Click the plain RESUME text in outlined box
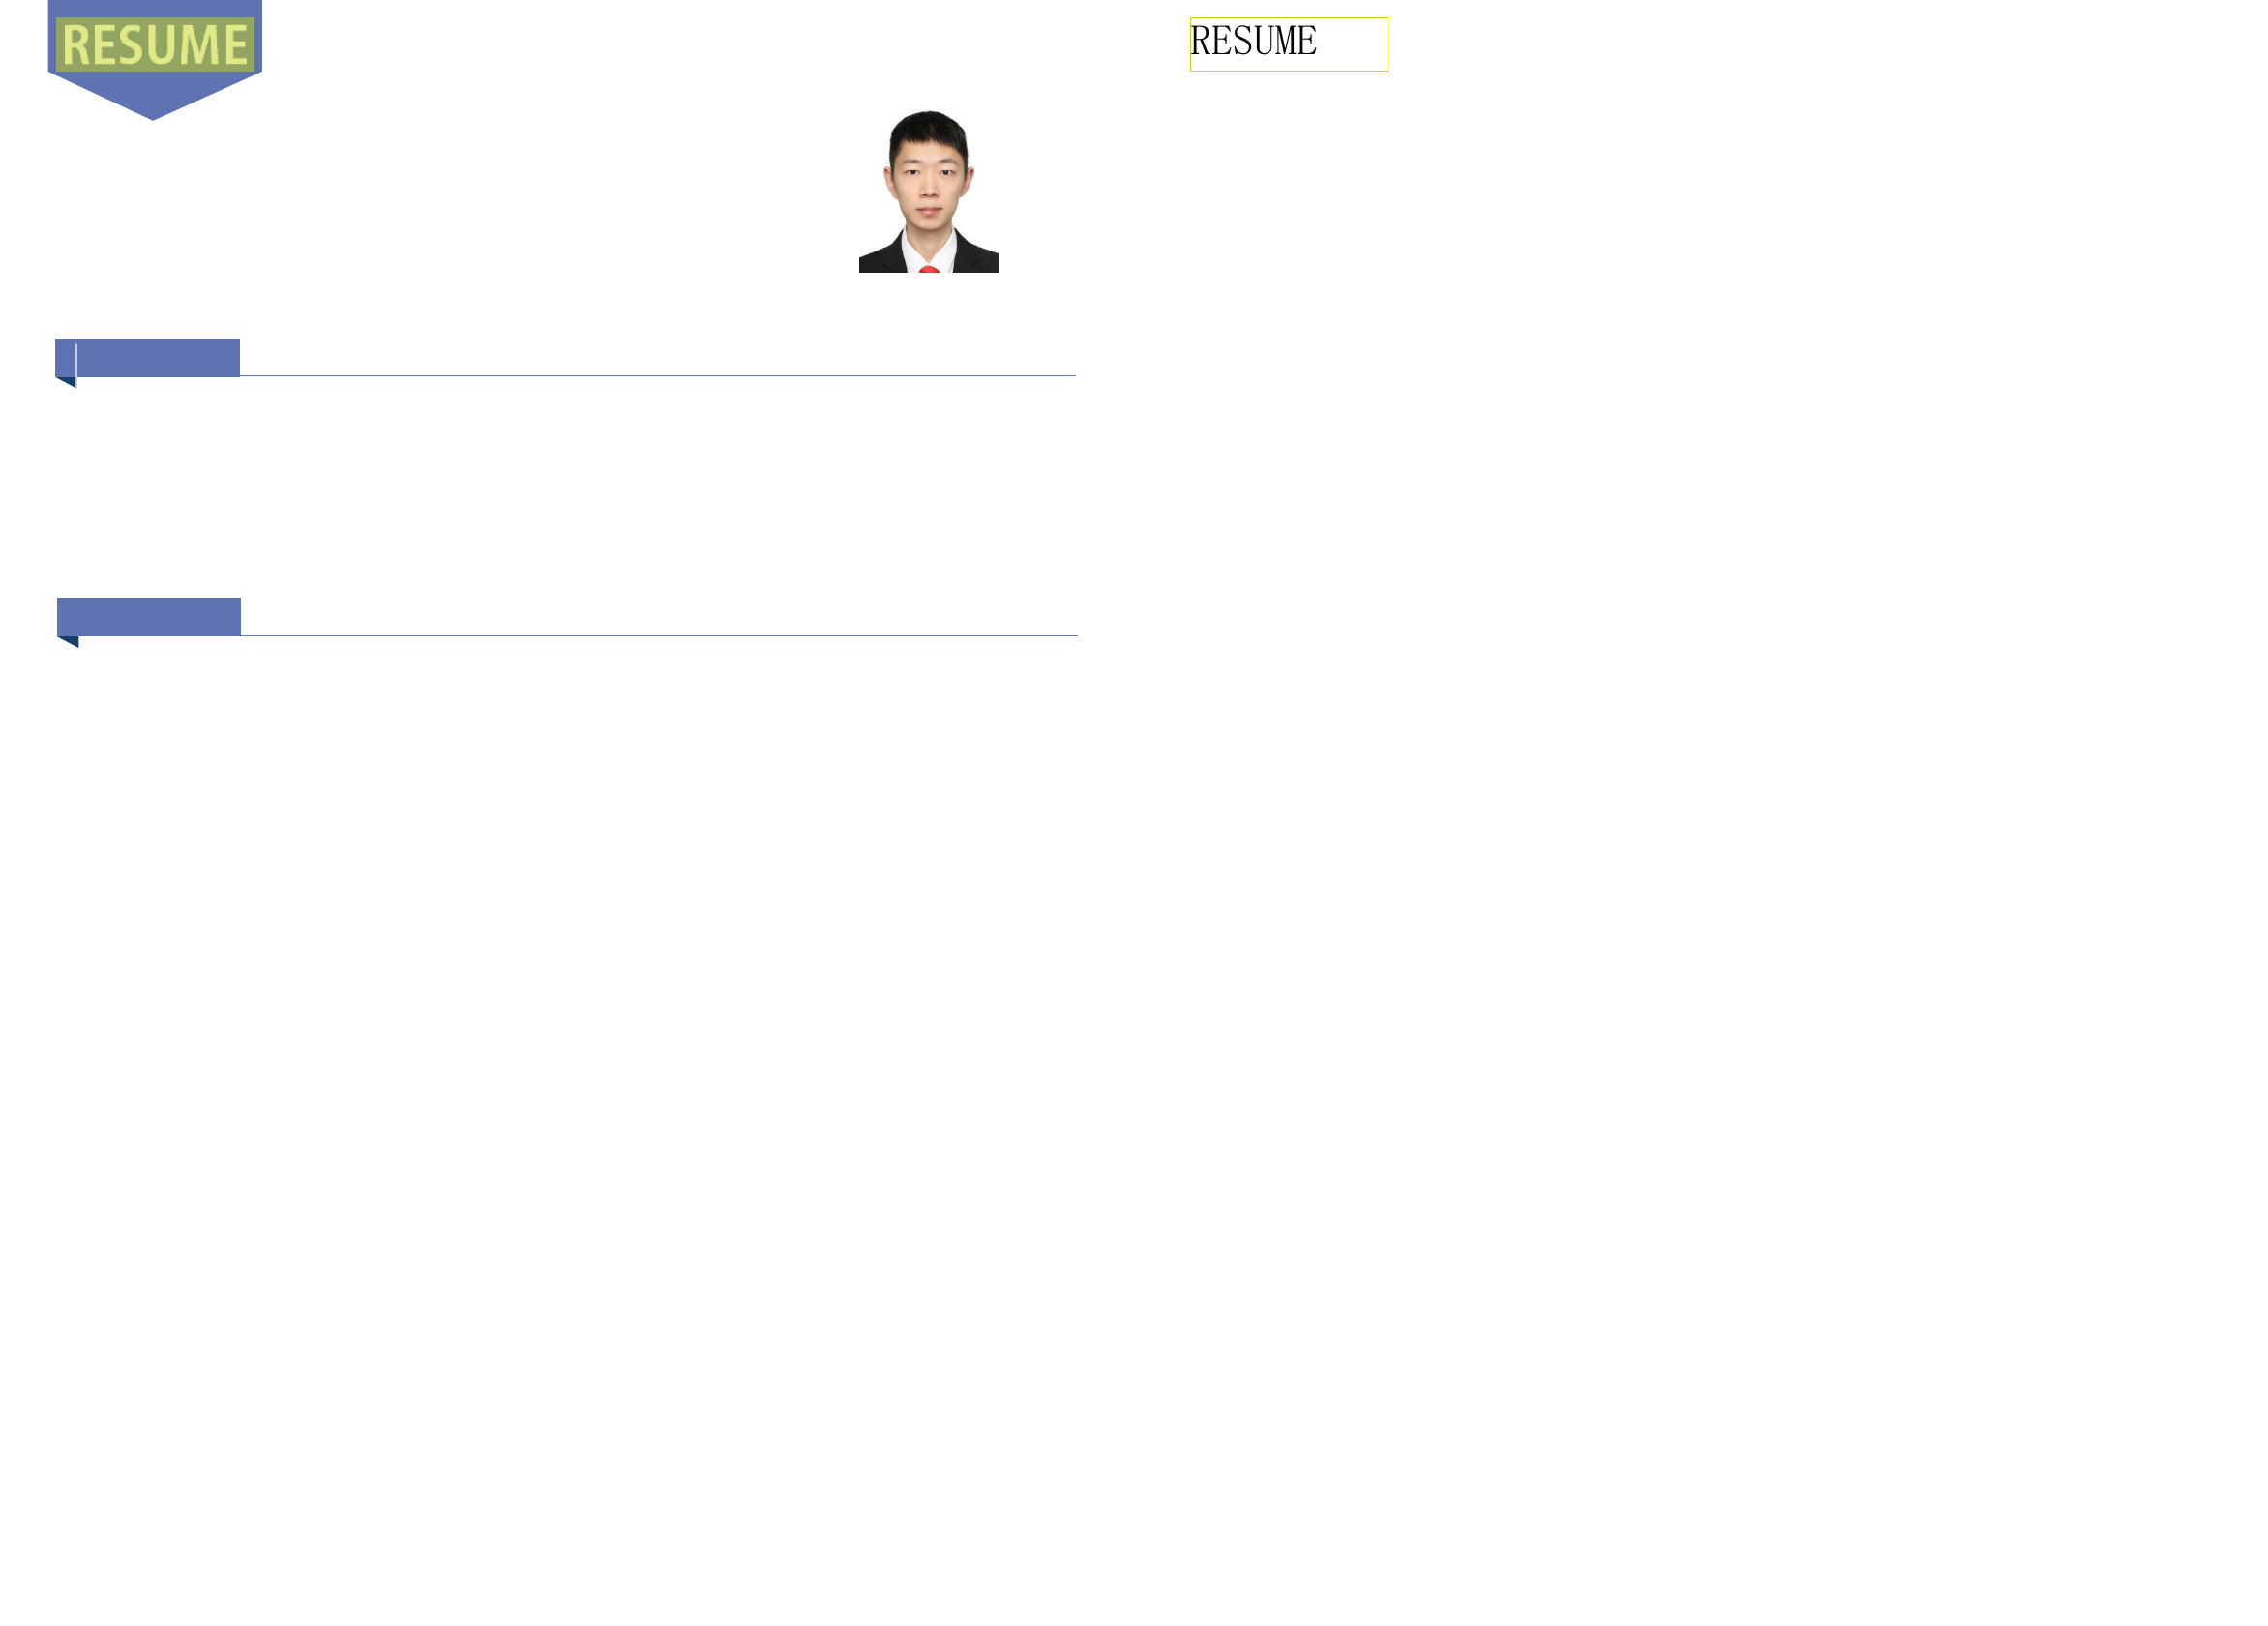The width and height of the screenshot is (2268, 1626). [x=1253, y=41]
